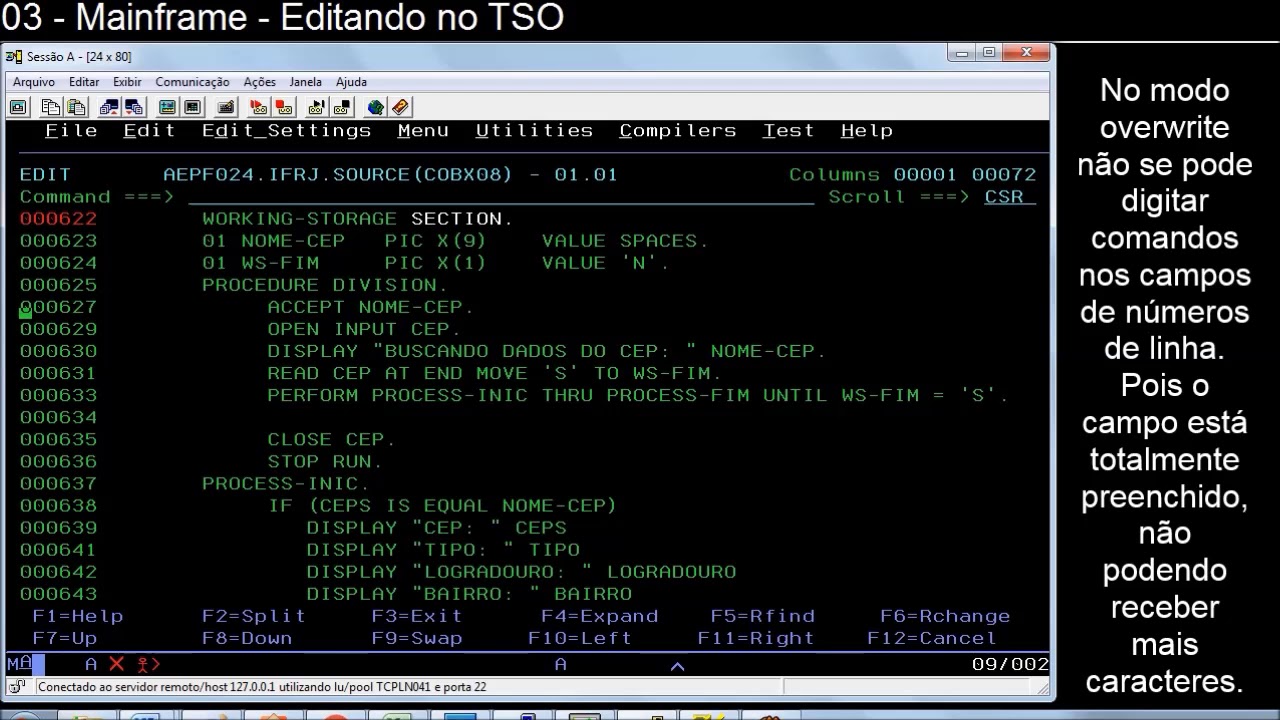Select ISPF Compilers action bar item

(678, 131)
